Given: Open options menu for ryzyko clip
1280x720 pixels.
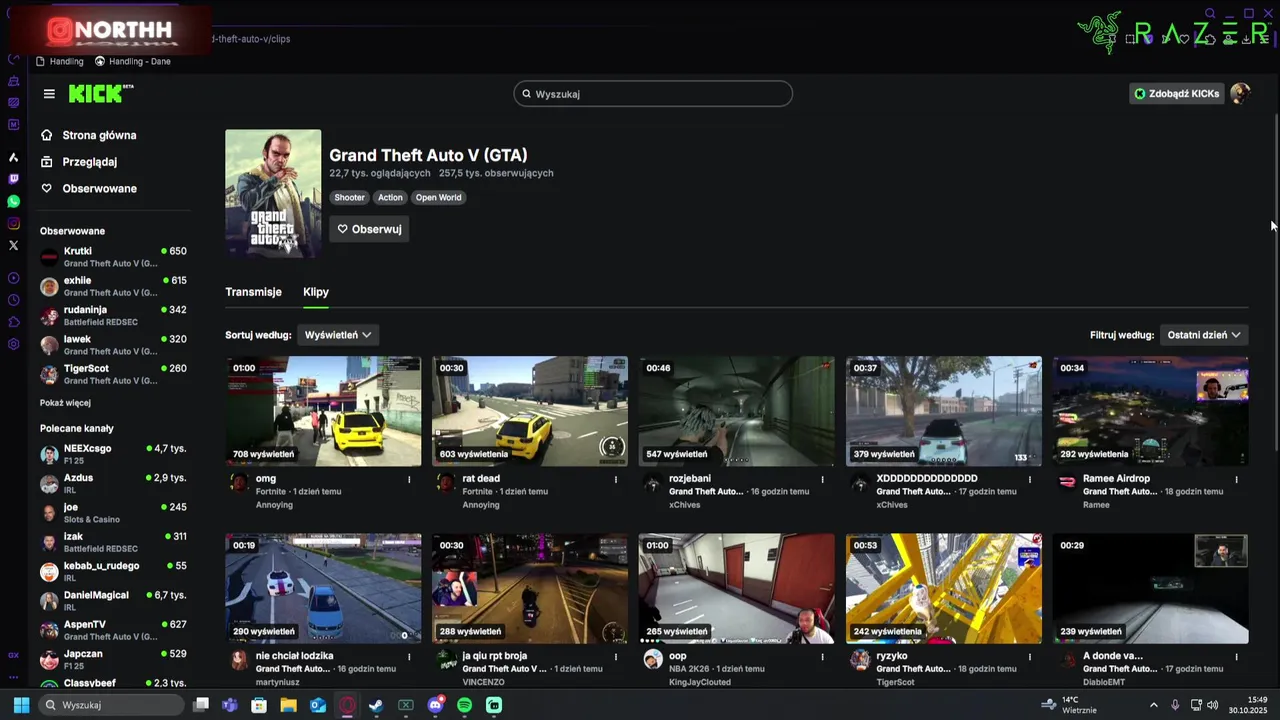Looking at the screenshot, I should click(1030, 657).
